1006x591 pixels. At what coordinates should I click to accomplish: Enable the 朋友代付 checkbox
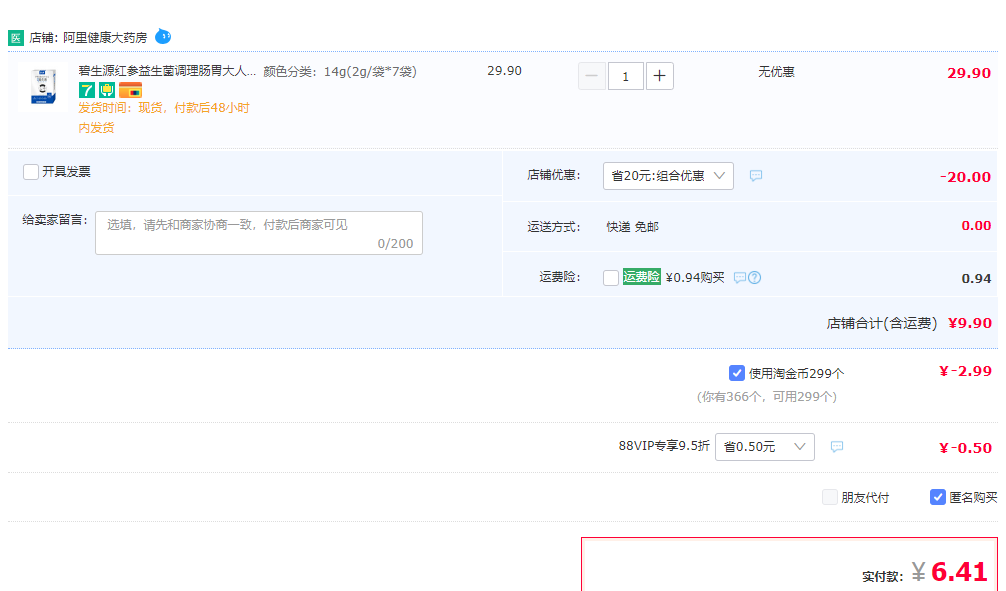830,497
